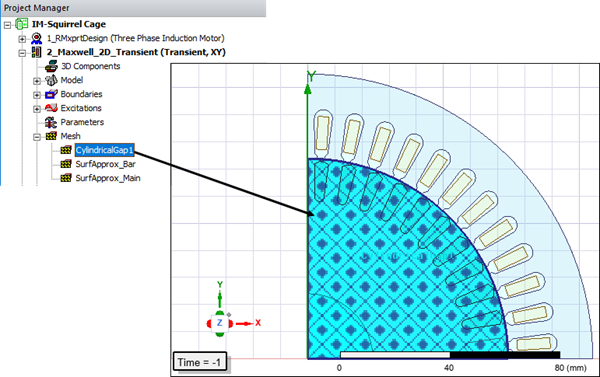Select the Excitations label
Image resolution: width=600 pixels, height=377 pixels.
81,108
